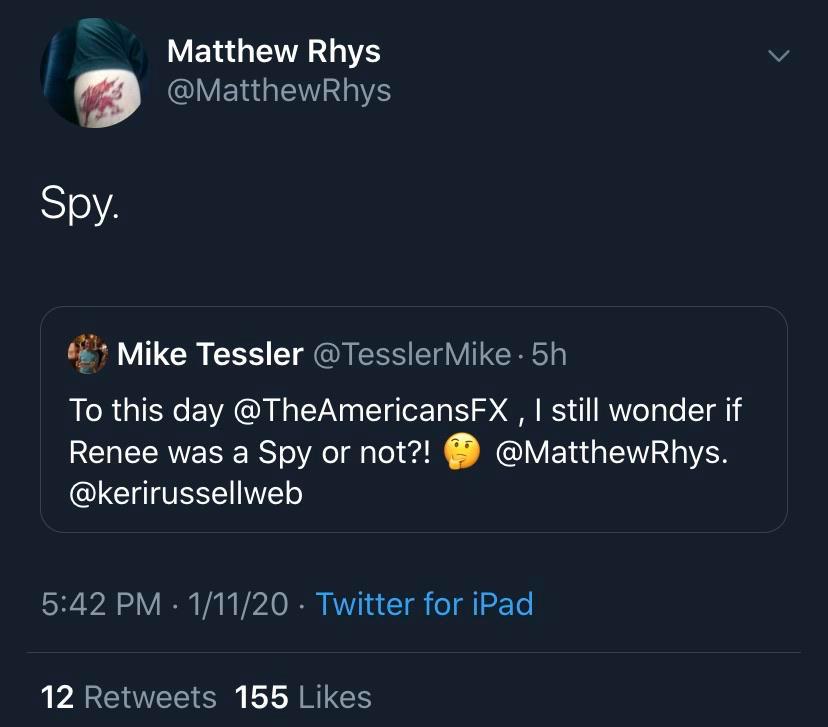The height and width of the screenshot is (727, 828).
Task: Select the Mike Tessler display name
Action: click(208, 354)
